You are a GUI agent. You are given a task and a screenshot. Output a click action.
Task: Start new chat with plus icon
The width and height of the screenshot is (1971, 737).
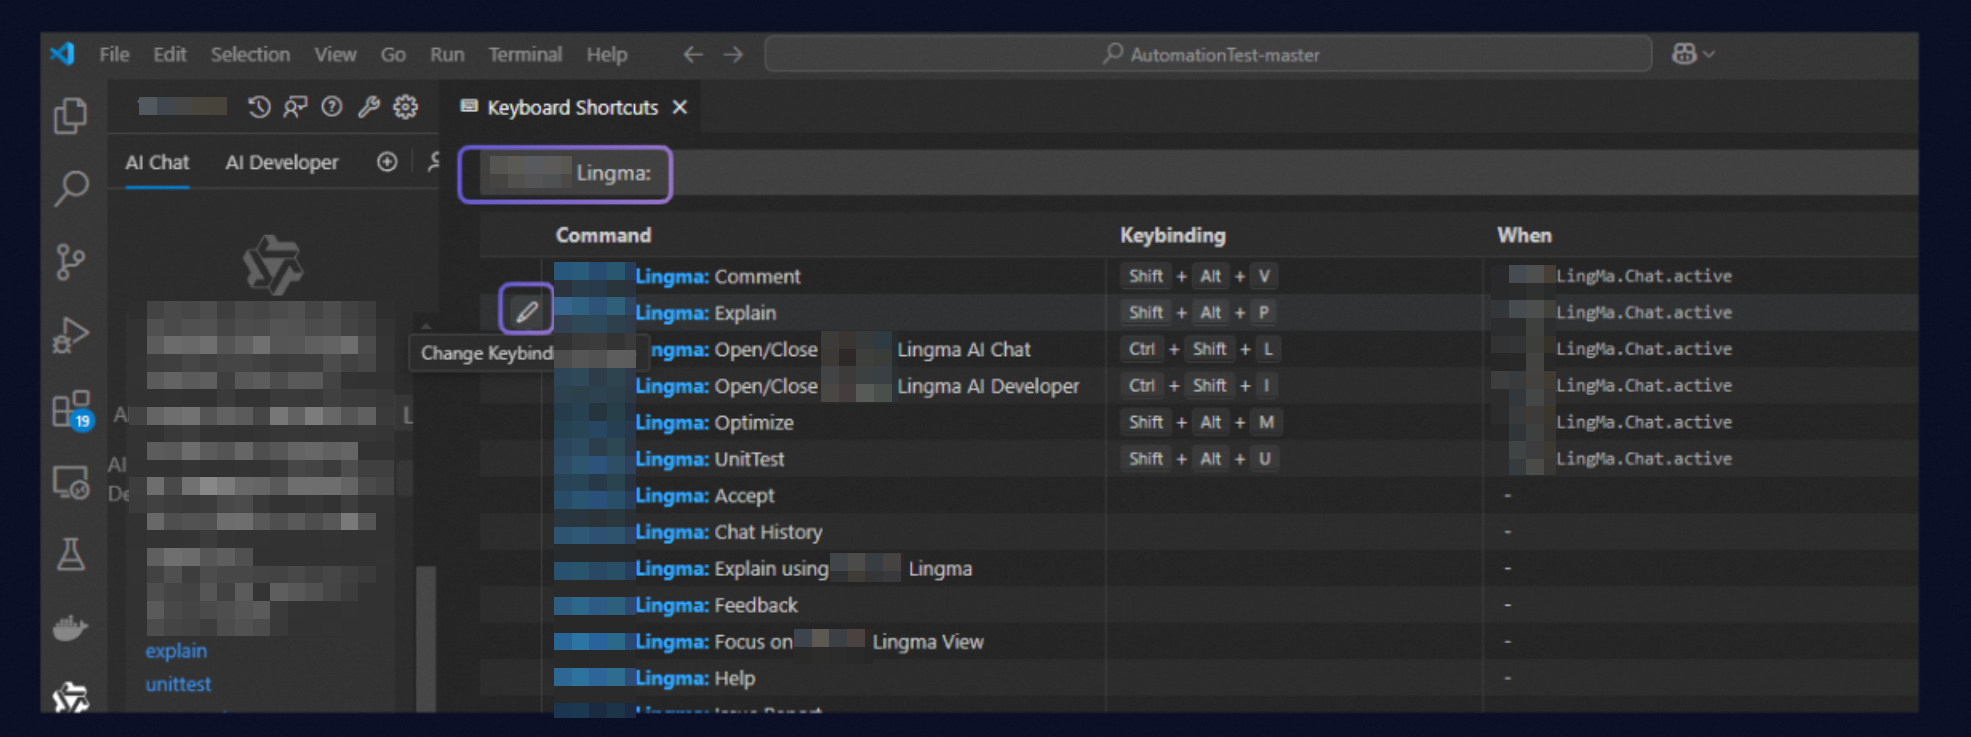tap(387, 162)
